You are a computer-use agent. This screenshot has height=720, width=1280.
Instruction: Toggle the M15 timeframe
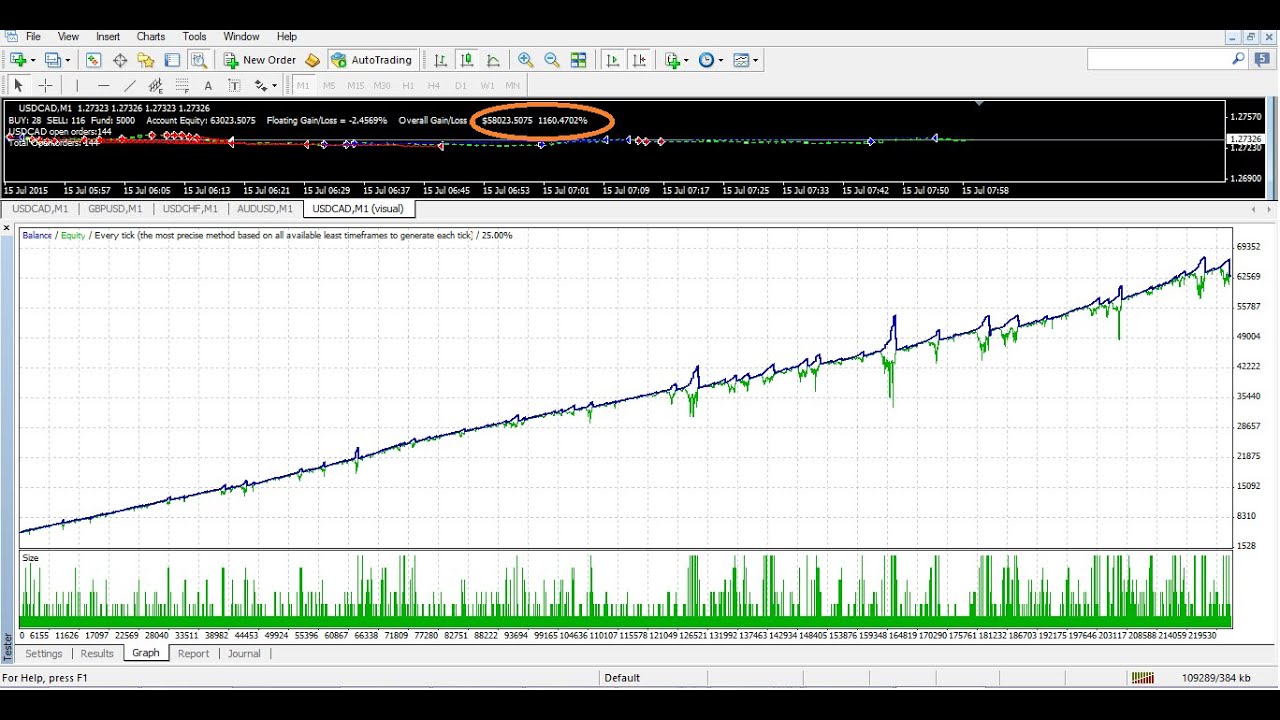tap(354, 86)
